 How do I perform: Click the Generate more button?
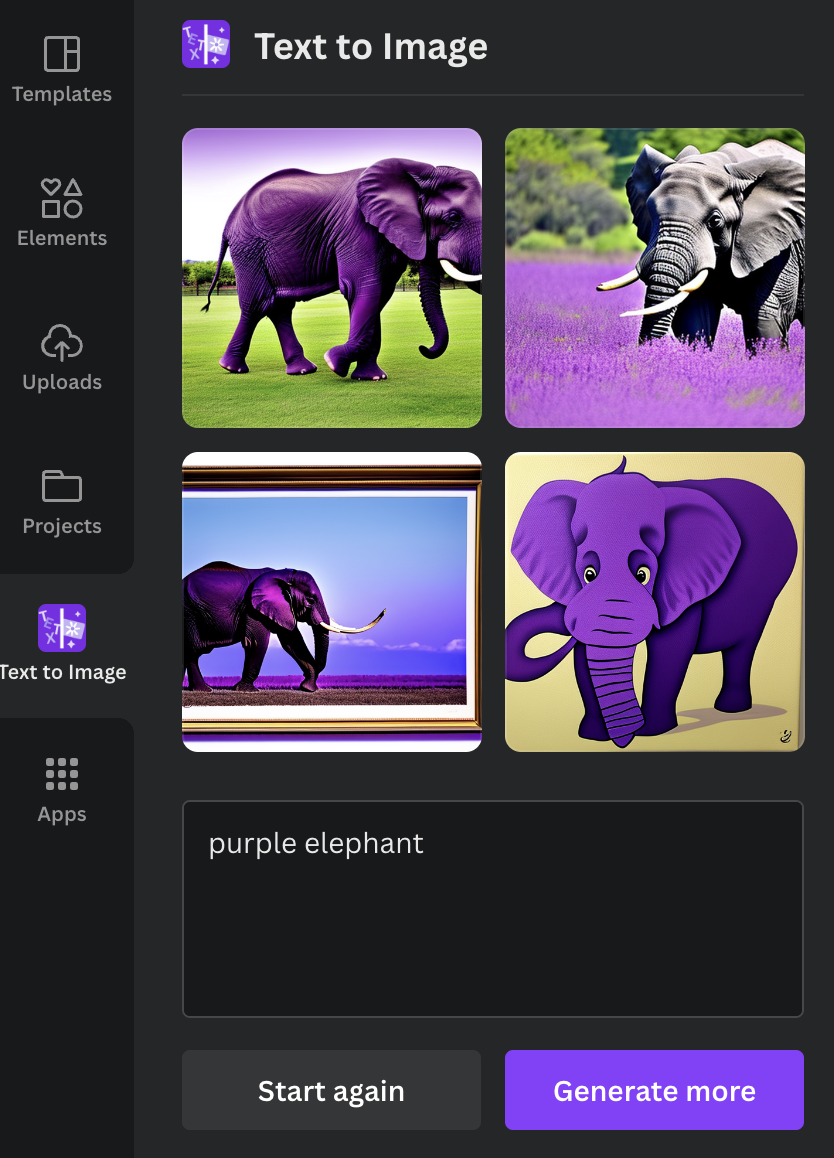[x=654, y=1090]
